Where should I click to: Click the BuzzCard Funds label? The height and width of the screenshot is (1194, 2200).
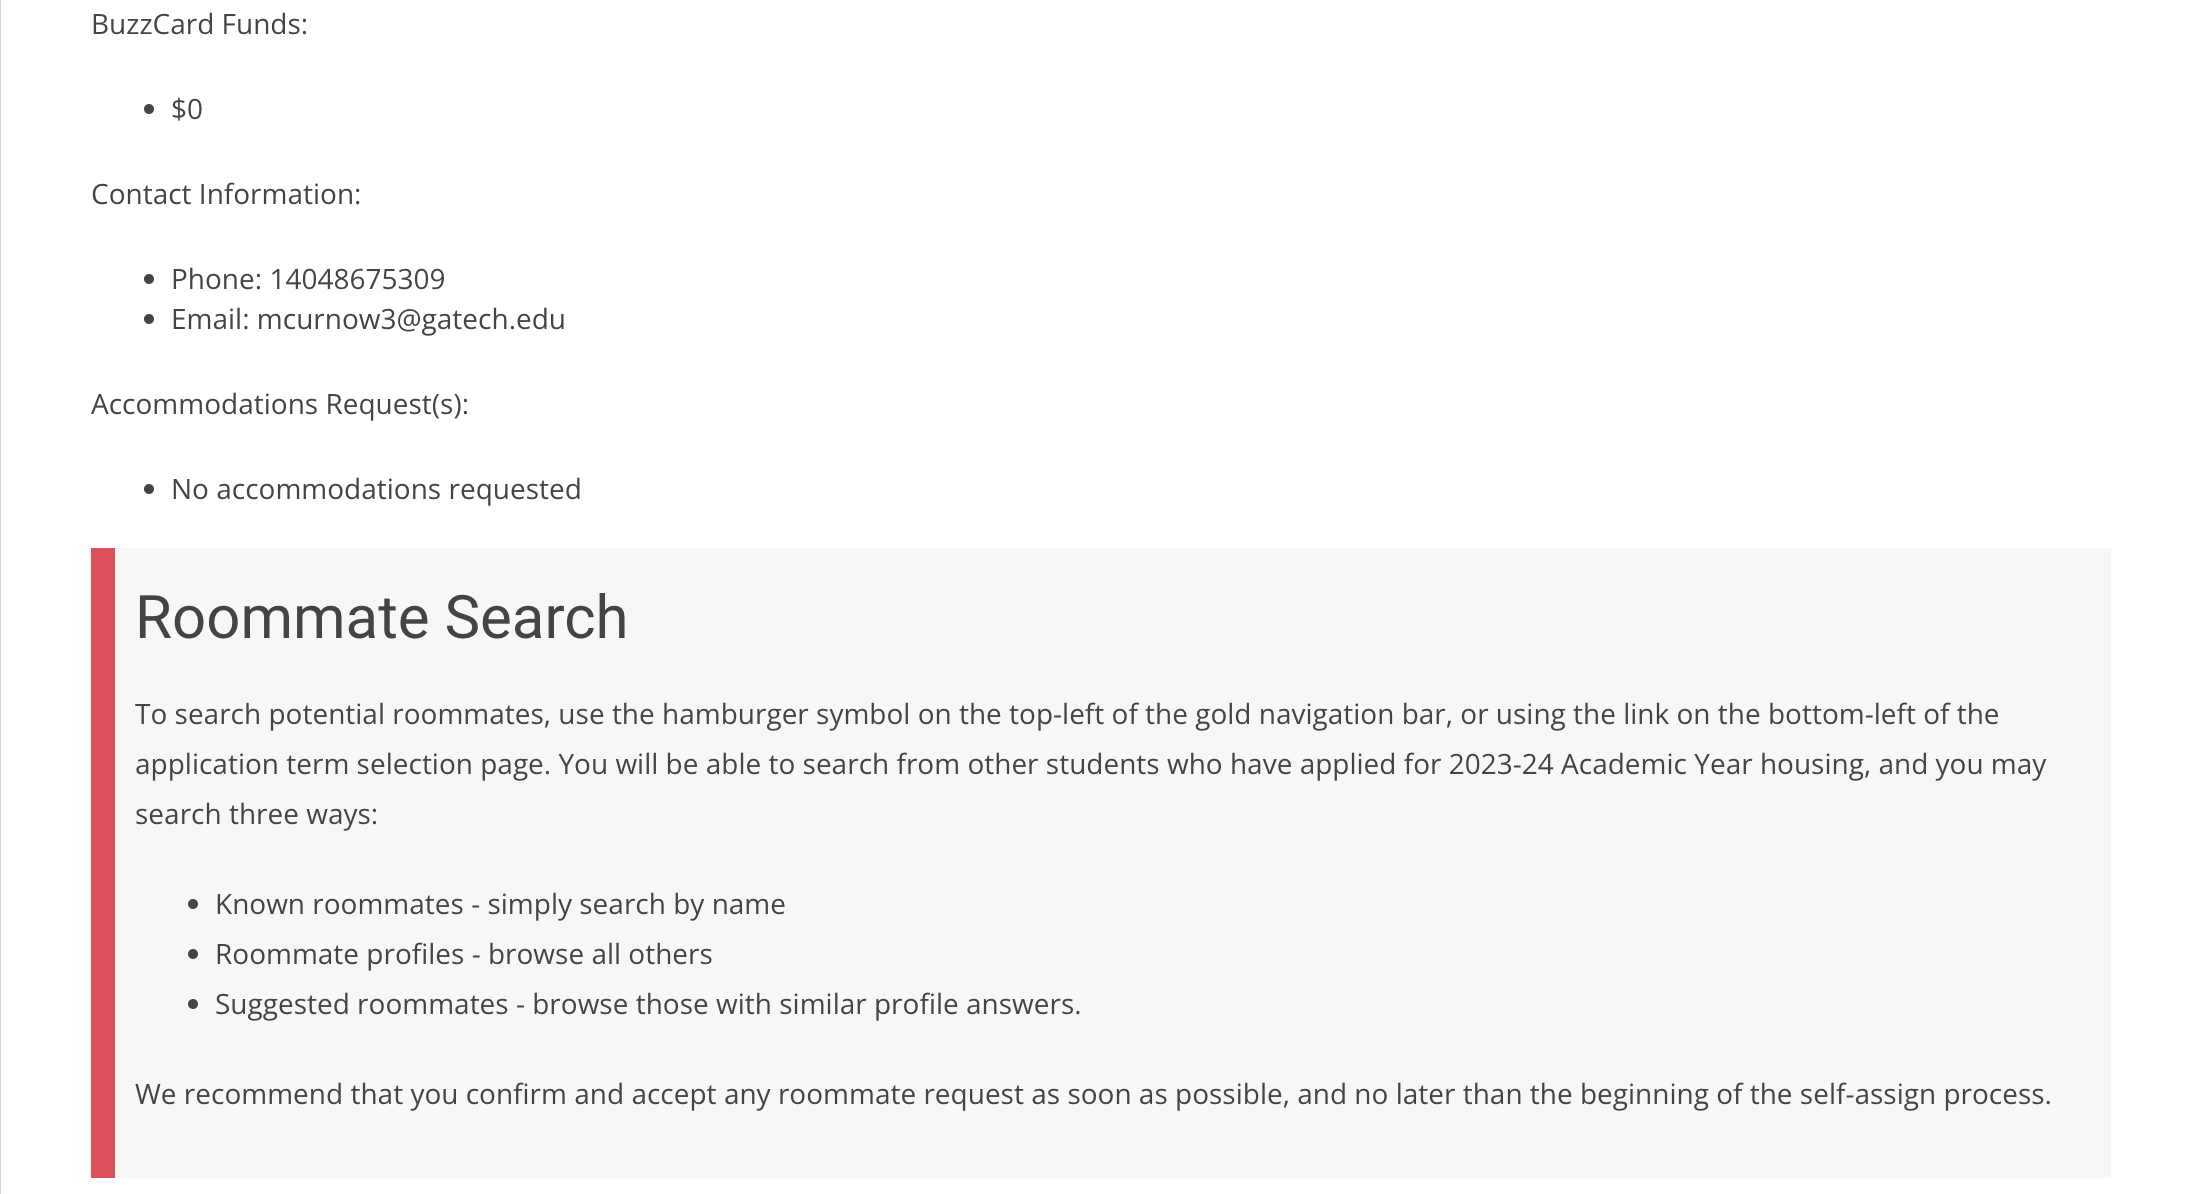pyautogui.click(x=200, y=24)
